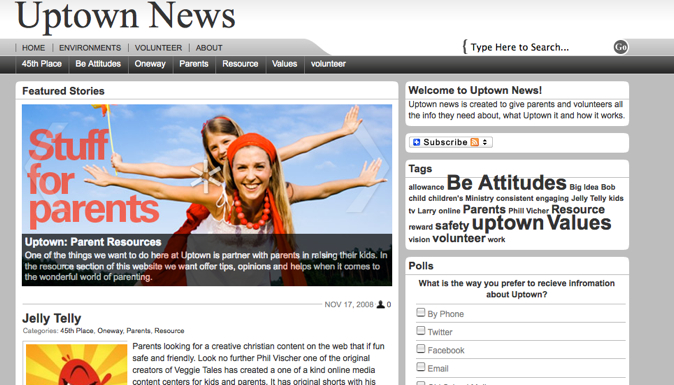Click the work tag

point(496,240)
